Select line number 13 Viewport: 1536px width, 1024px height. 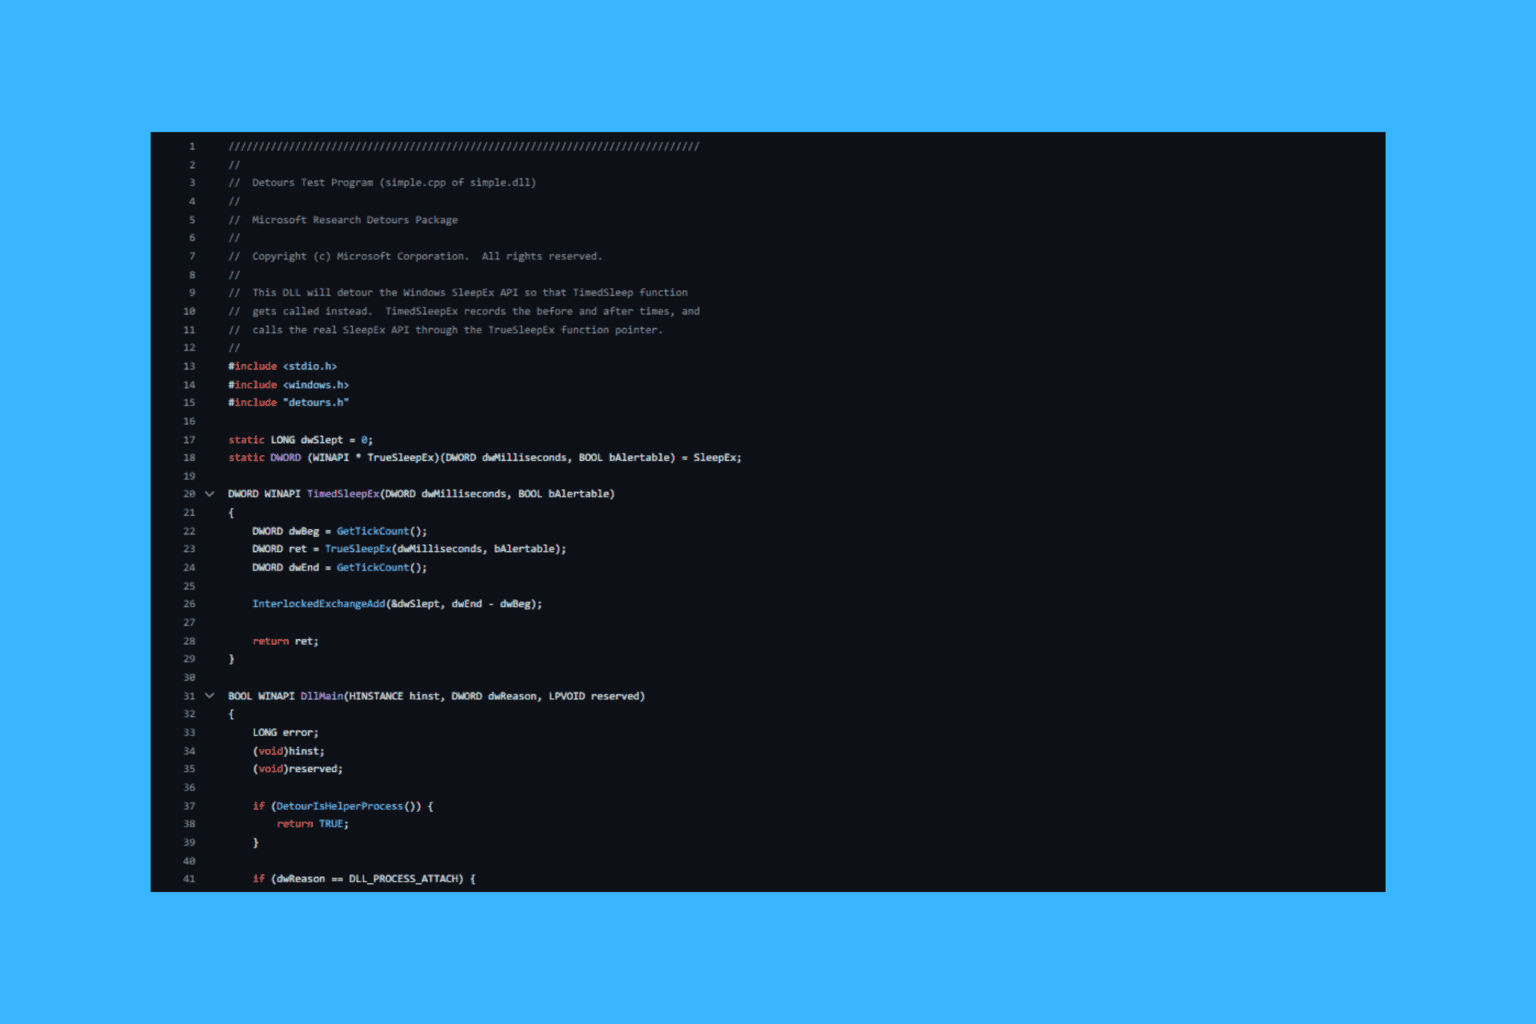tap(189, 366)
